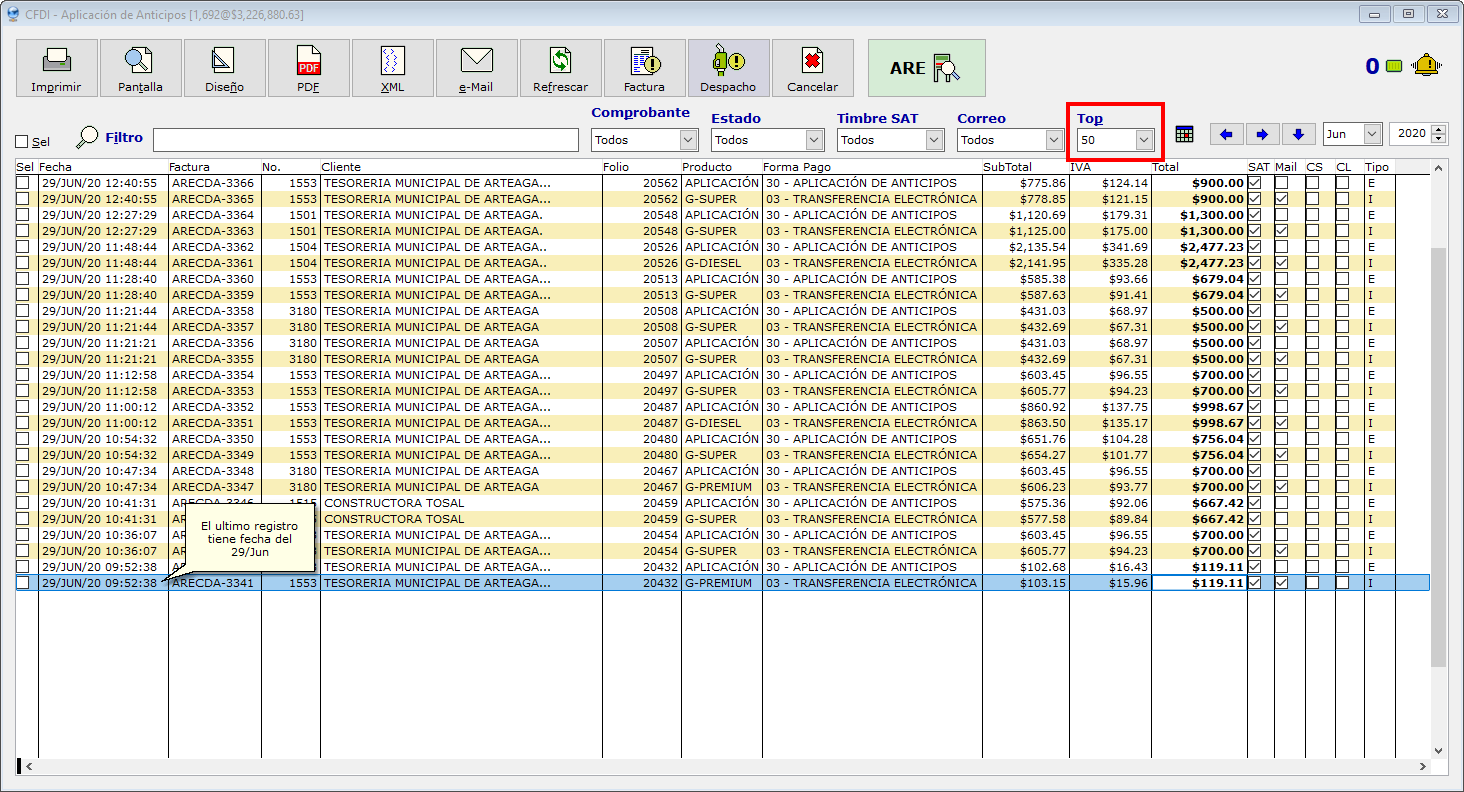The height and width of the screenshot is (792, 1464).
Task: Click the Cancelar toolbar icon
Action: 812,68
